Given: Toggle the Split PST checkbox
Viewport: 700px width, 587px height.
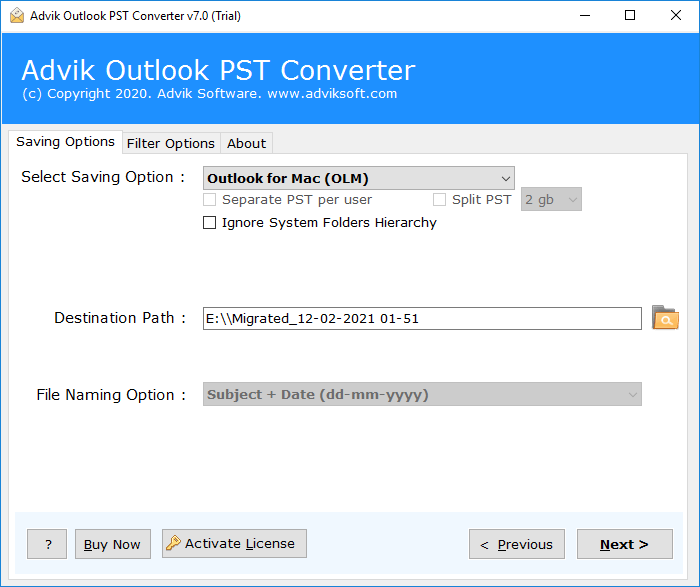Looking at the screenshot, I should [439, 200].
